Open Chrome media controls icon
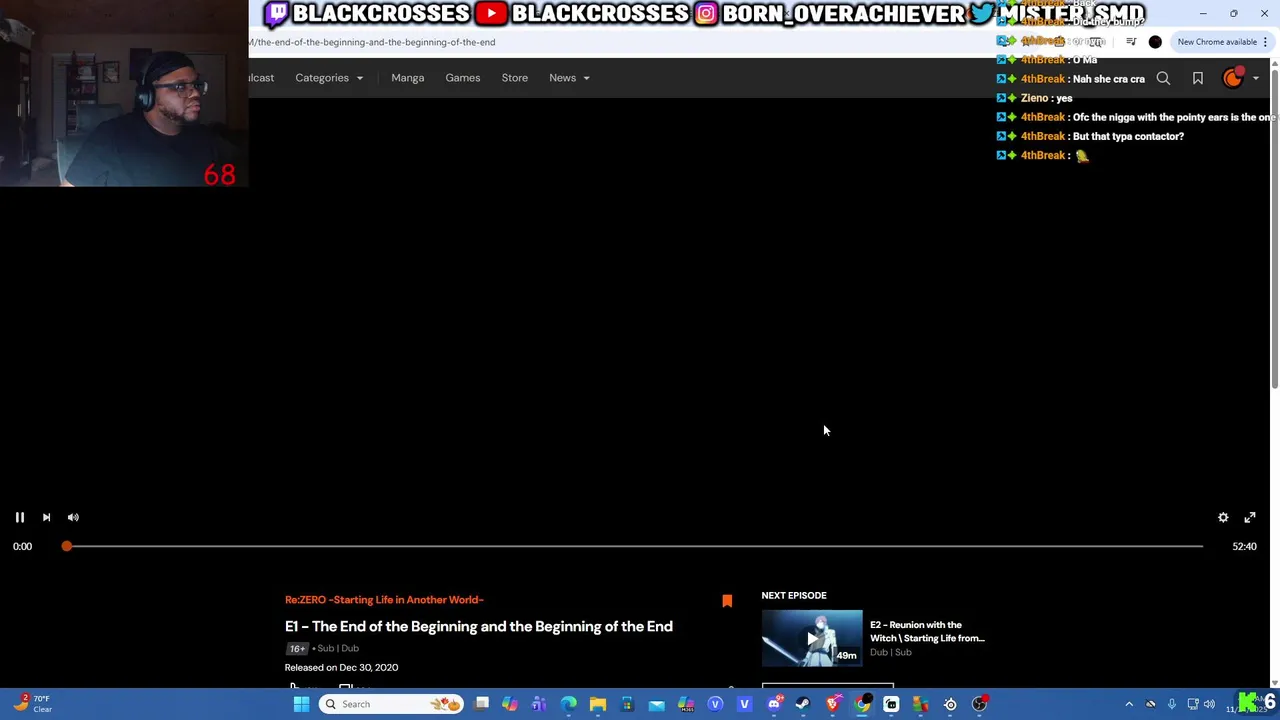 (1131, 42)
